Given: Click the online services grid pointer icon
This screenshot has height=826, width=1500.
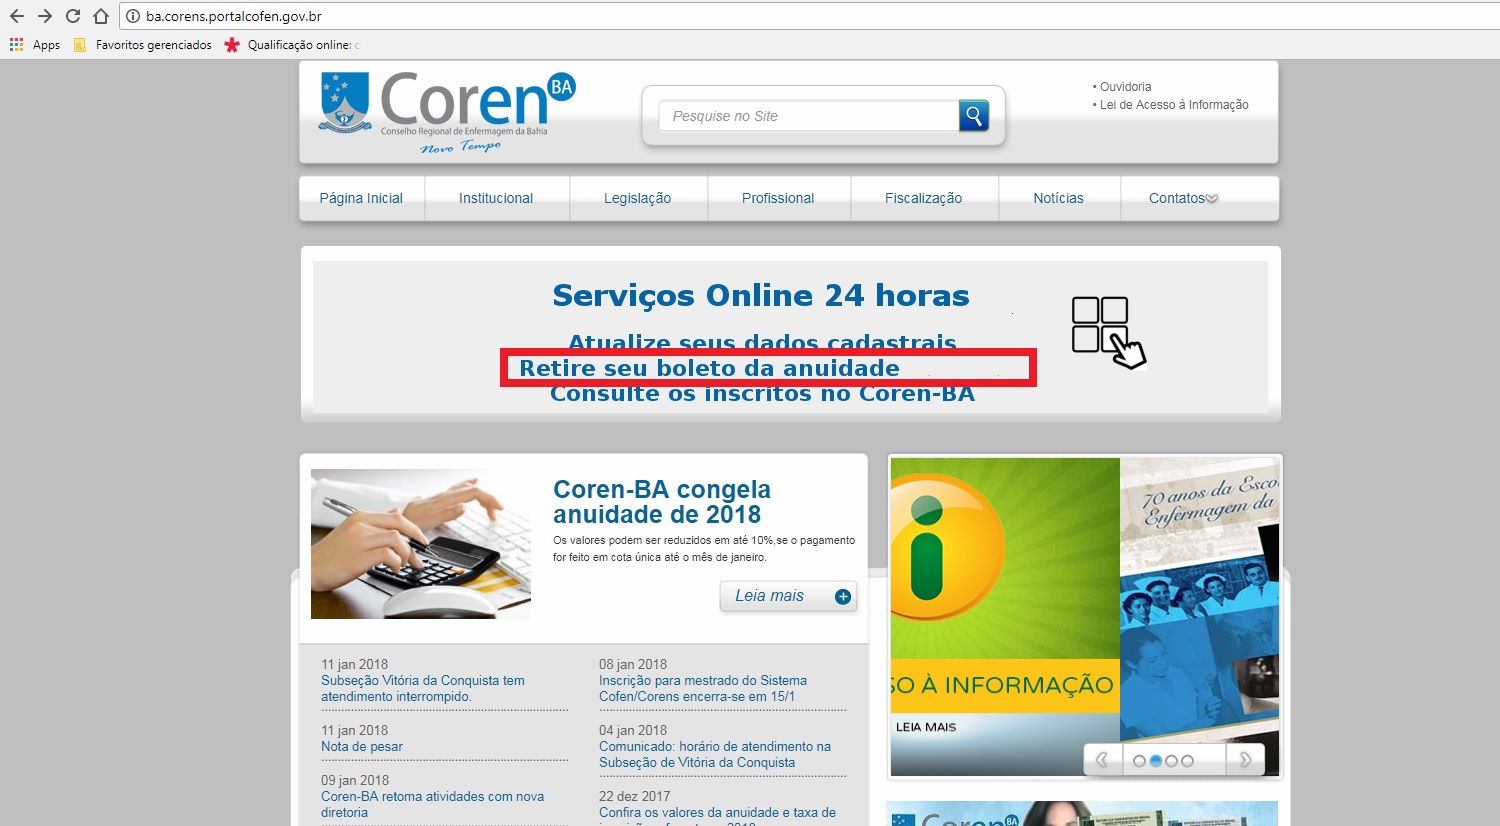Looking at the screenshot, I should pos(1108,332).
